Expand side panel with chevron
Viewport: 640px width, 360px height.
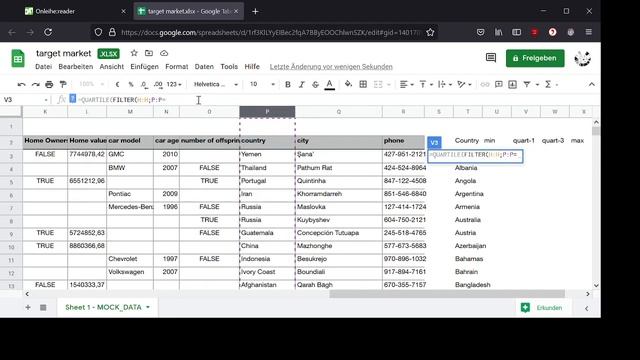click(587, 309)
